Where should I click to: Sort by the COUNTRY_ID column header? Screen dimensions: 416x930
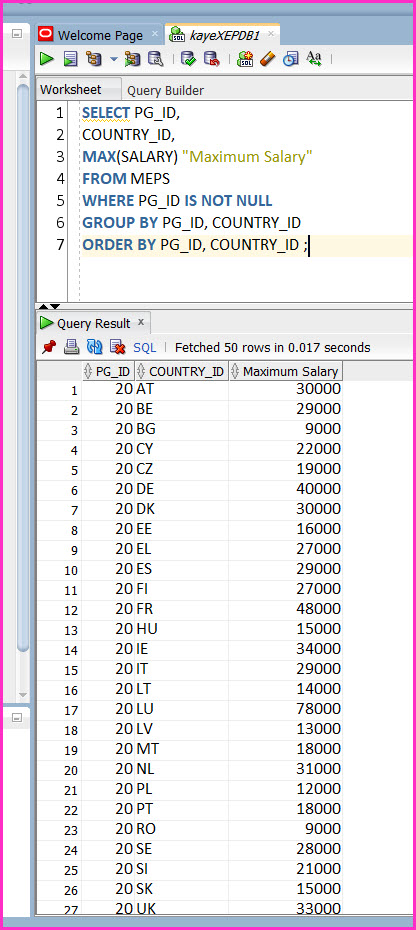[x=182, y=372]
